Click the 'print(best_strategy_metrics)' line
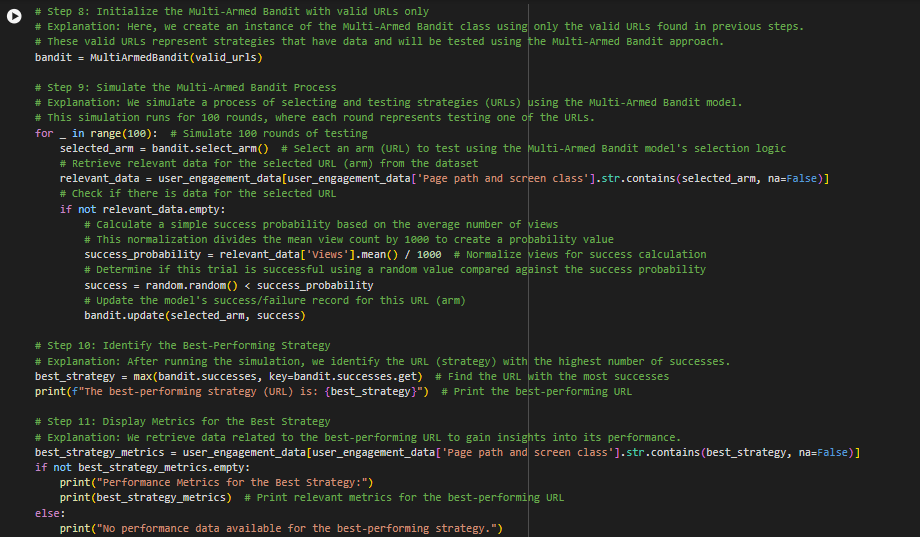Viewport: 920px width, 537px height. point(312,498)
